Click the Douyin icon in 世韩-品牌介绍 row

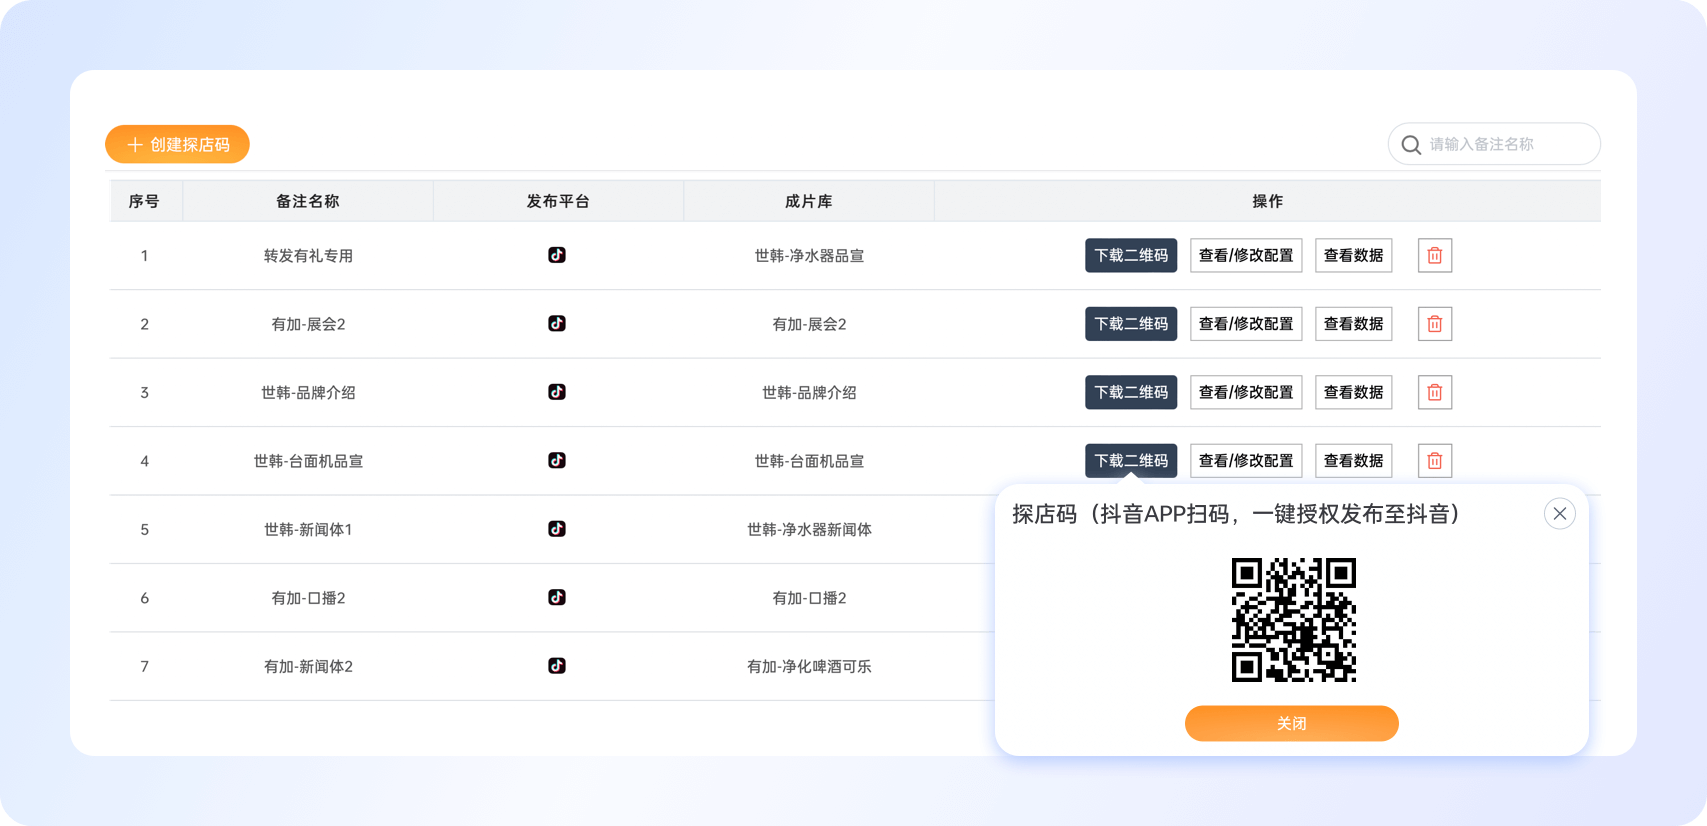(x=557, y=392)
